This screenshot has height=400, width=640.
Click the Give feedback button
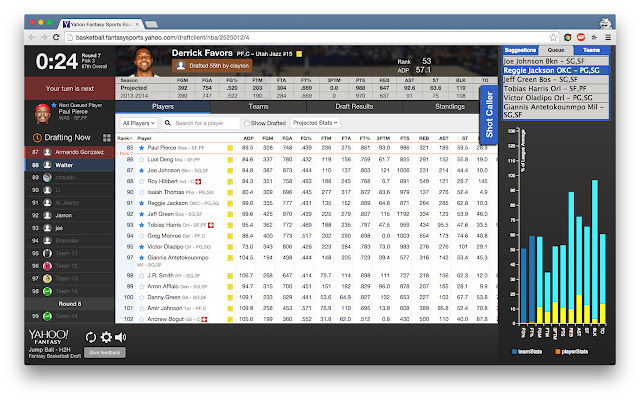pos(105,352)
